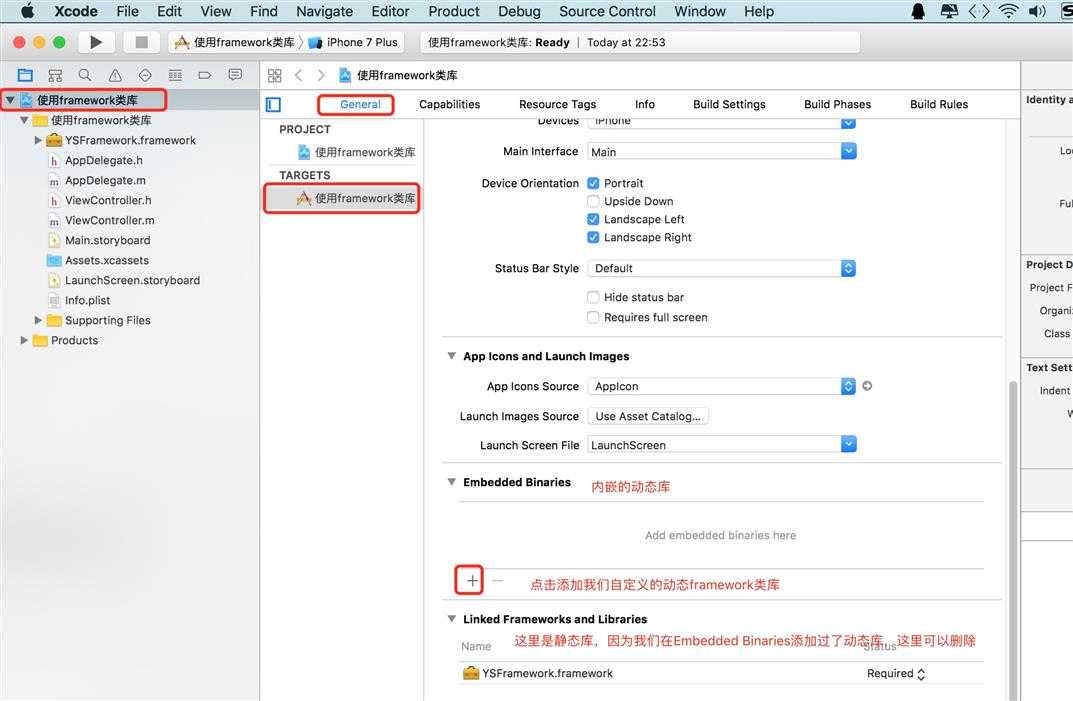
Task: Collapse App Icons and Launch Images section
Action: click(452, 356)
